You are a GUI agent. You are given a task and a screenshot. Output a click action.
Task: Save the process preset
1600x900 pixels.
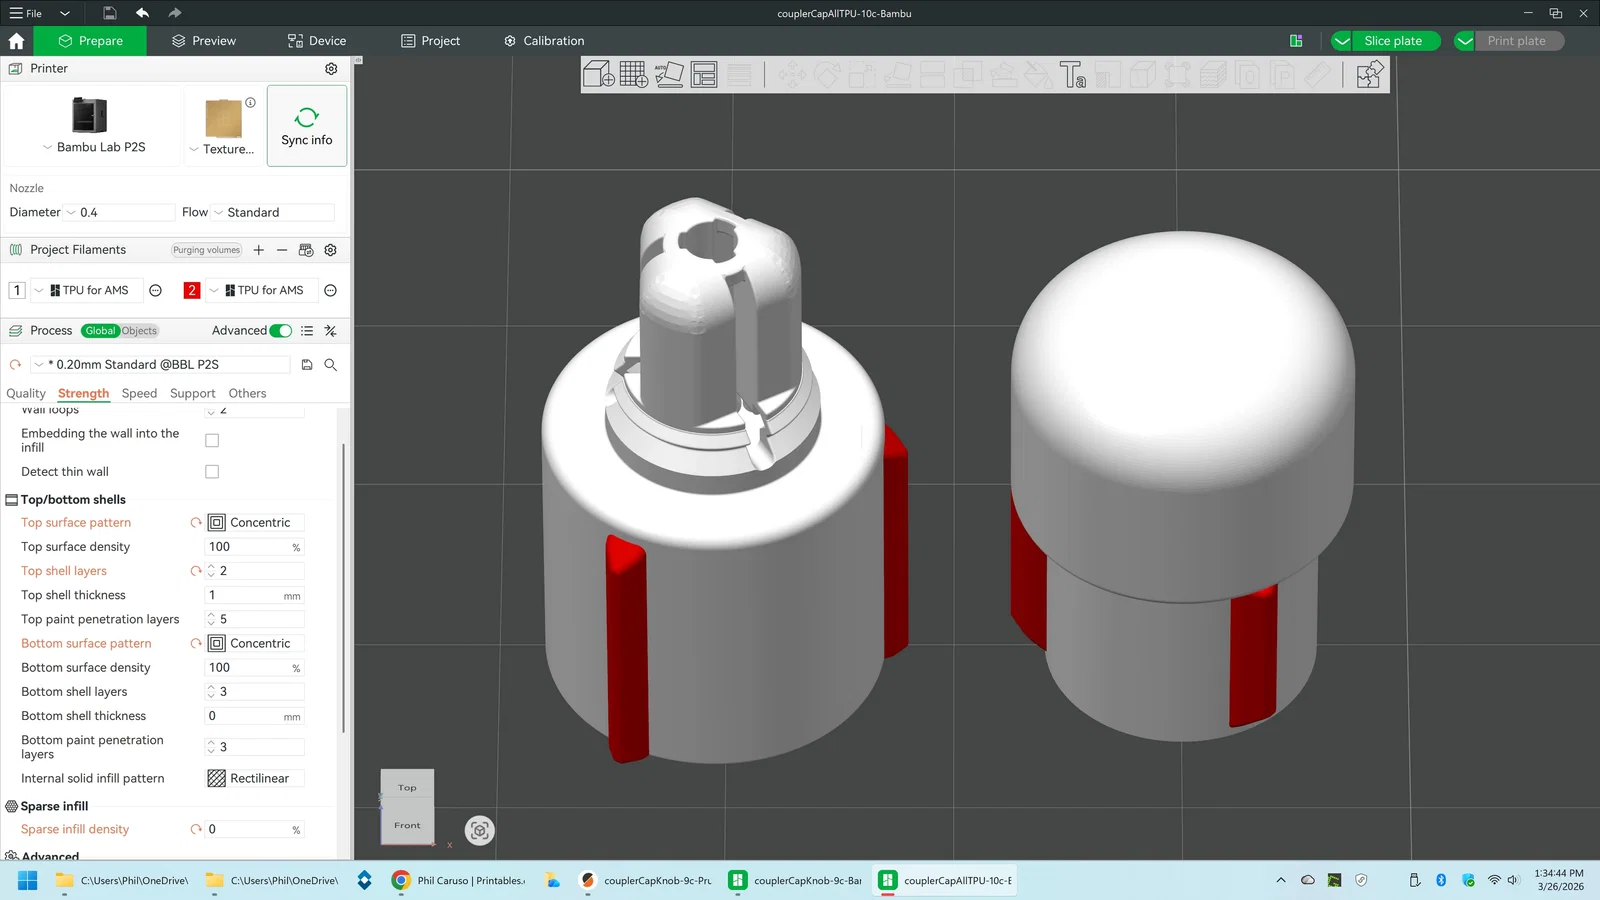(307, 365)
